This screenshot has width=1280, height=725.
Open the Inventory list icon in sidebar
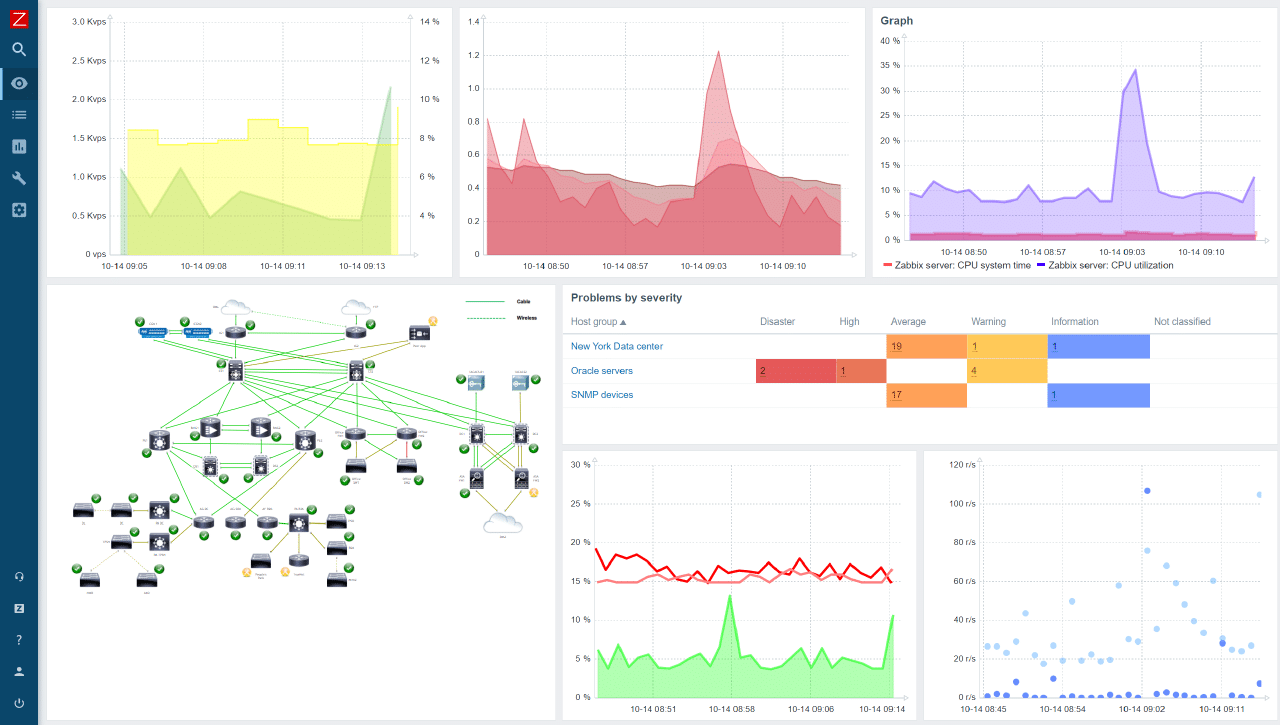pyautogui.click(x=19, y=114)
